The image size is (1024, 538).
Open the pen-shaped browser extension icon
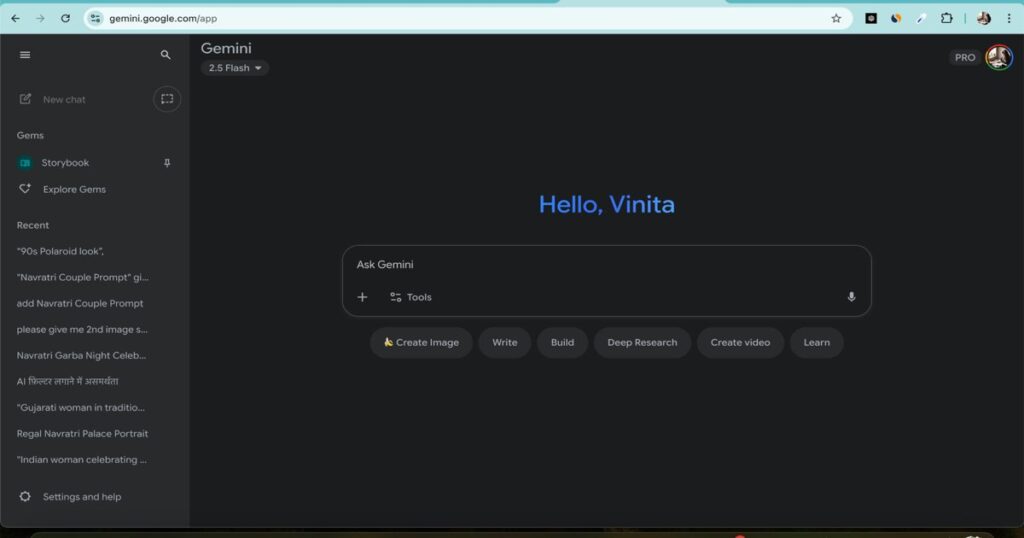(x=921, y=18)
